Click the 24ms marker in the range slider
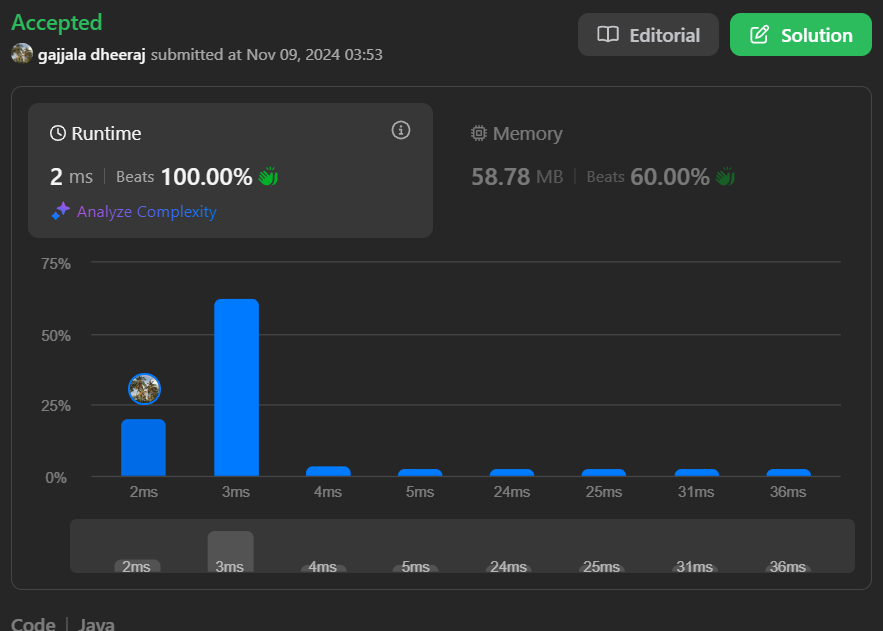Screen dimensions: 883x631 coord(508,567)
